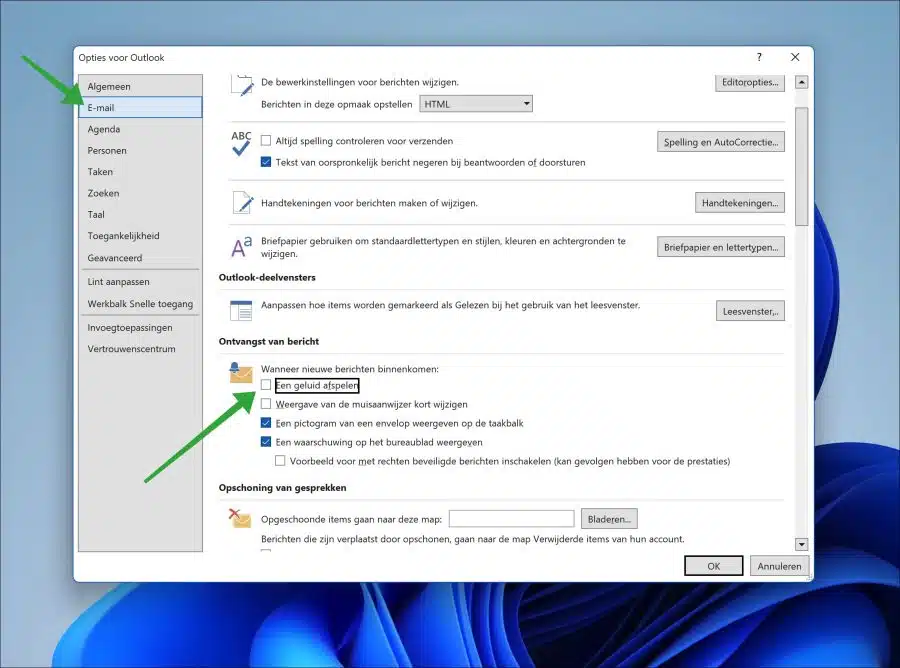
Task: Close the Opties voor Outlook dialog
Action: (795, 57)
